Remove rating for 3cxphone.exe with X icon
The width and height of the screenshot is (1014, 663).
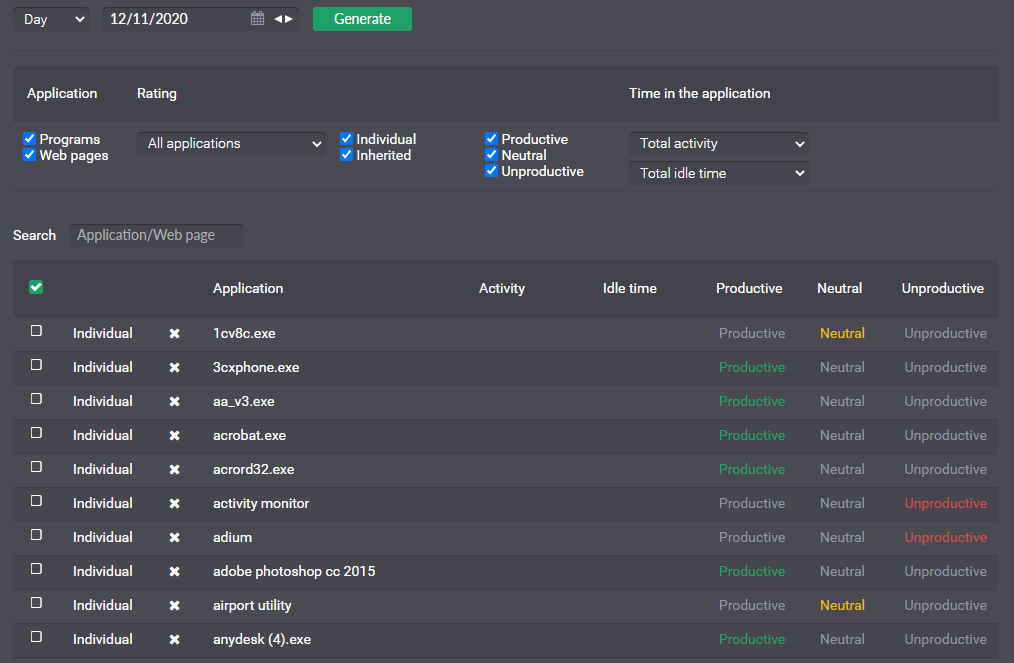(x=175, y=367)
